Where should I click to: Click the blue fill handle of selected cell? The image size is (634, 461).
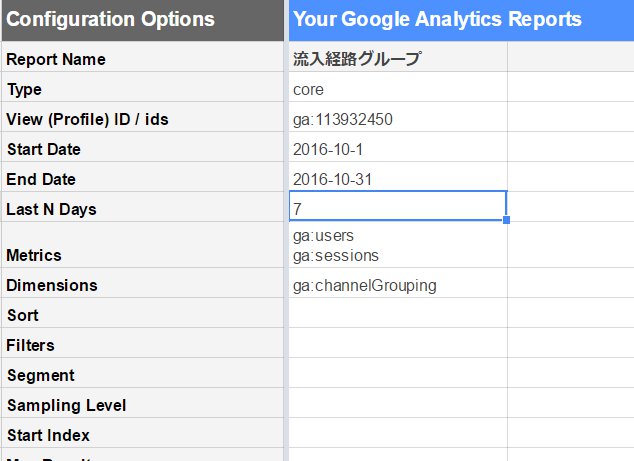click(x=506, y=220)
